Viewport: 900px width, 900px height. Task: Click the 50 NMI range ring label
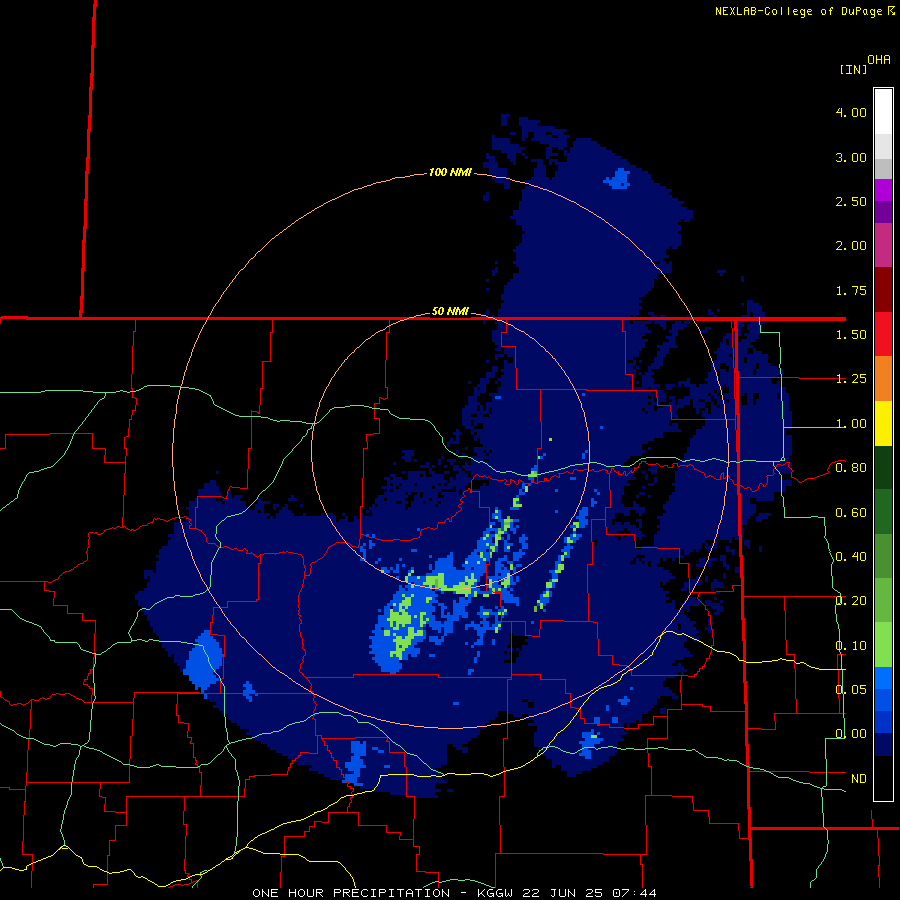(450, 311)
